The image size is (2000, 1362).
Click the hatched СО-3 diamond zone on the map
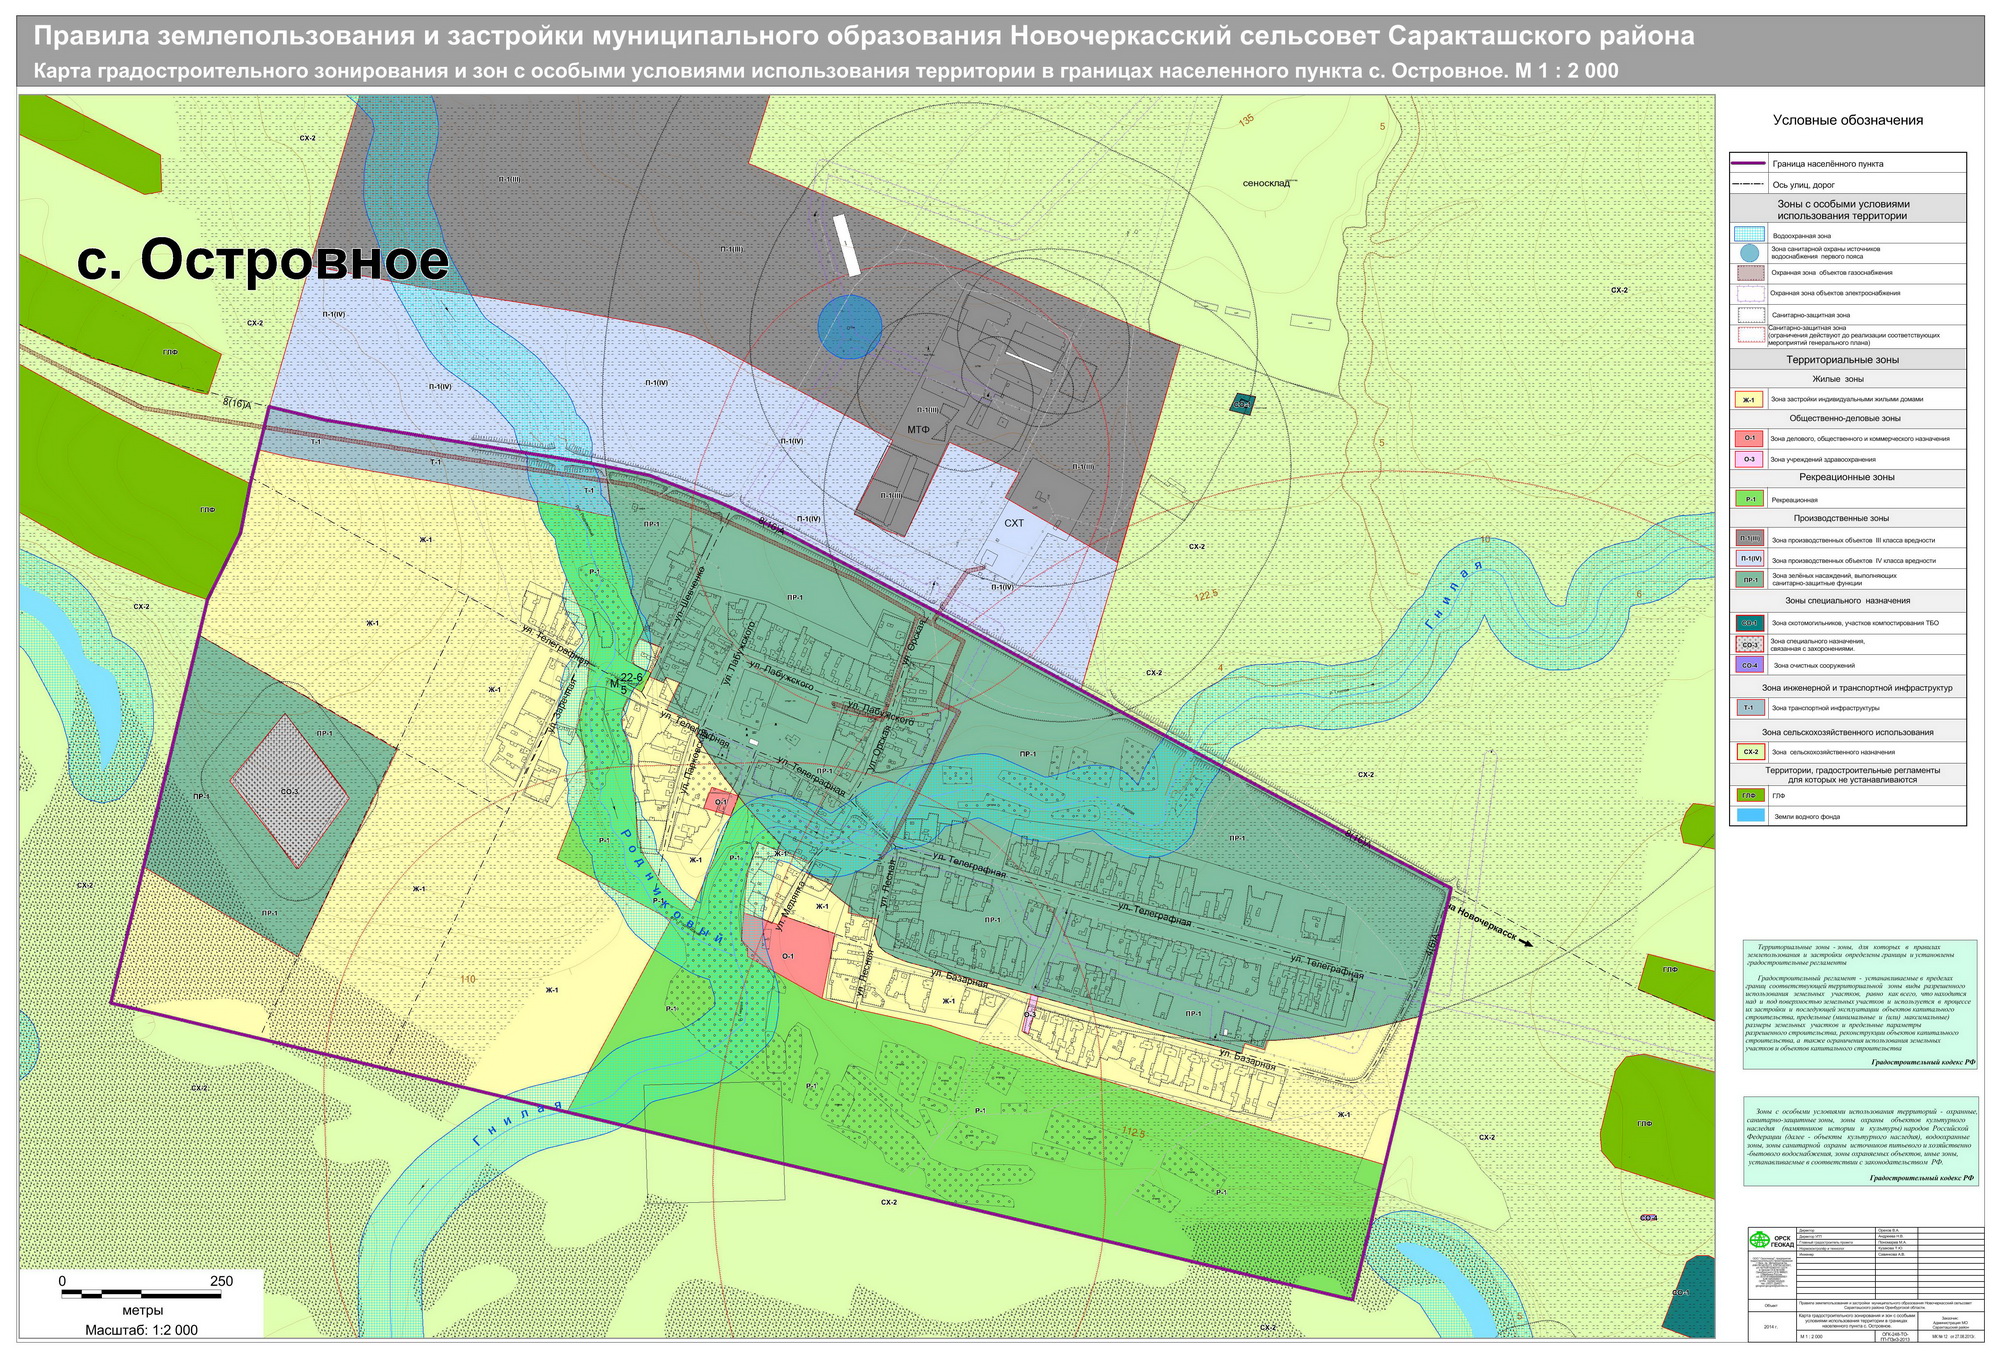tap(290, 790)
